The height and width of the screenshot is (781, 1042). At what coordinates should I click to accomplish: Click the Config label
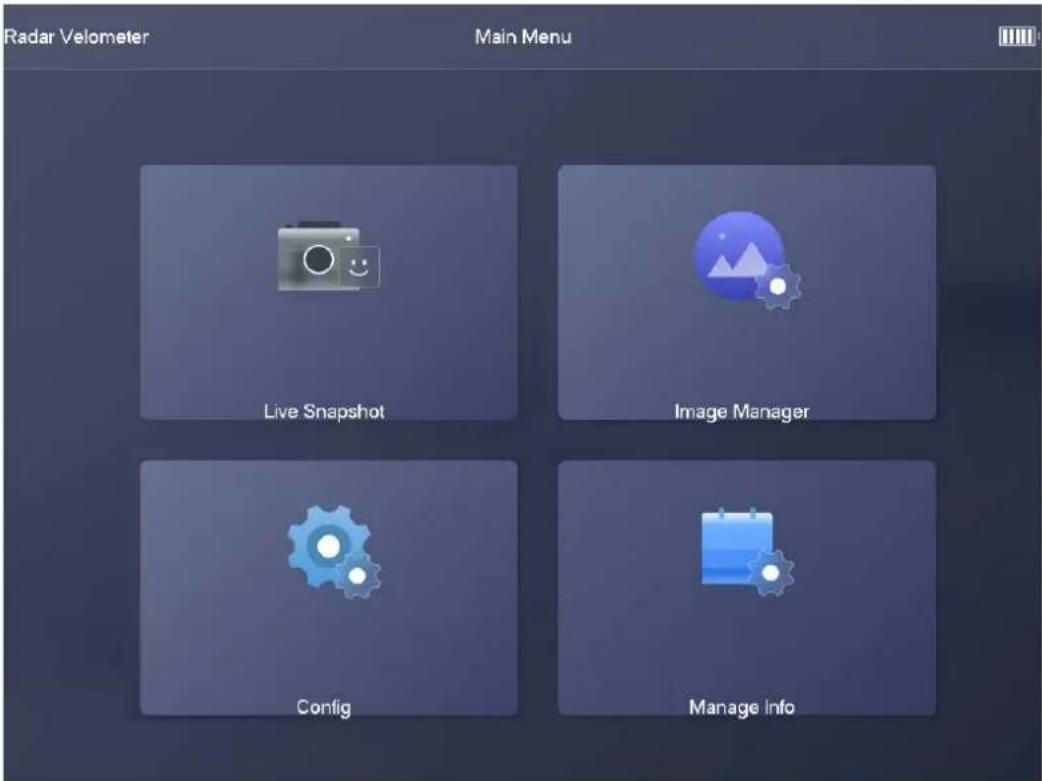(324, 707)
